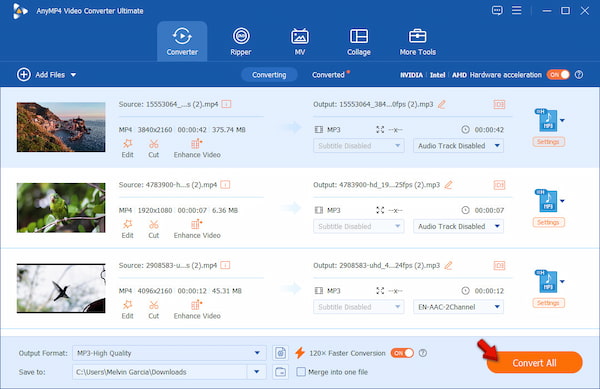Select the Converting tab
The height and width of the screenshot is (389, 600).
pyautogui.click(x=269, y=75)
